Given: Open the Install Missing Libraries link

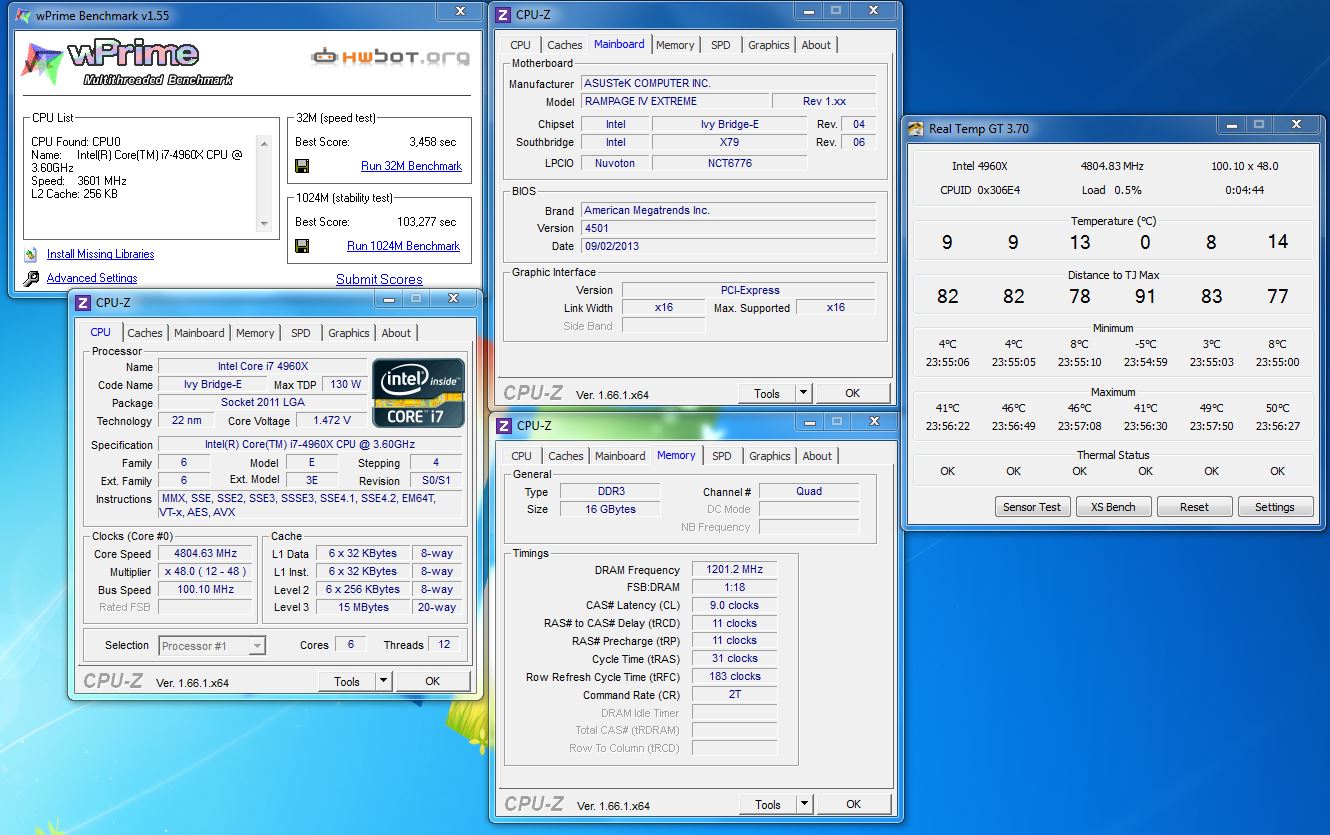Looking at the screenshot, I should pos(100,254).
